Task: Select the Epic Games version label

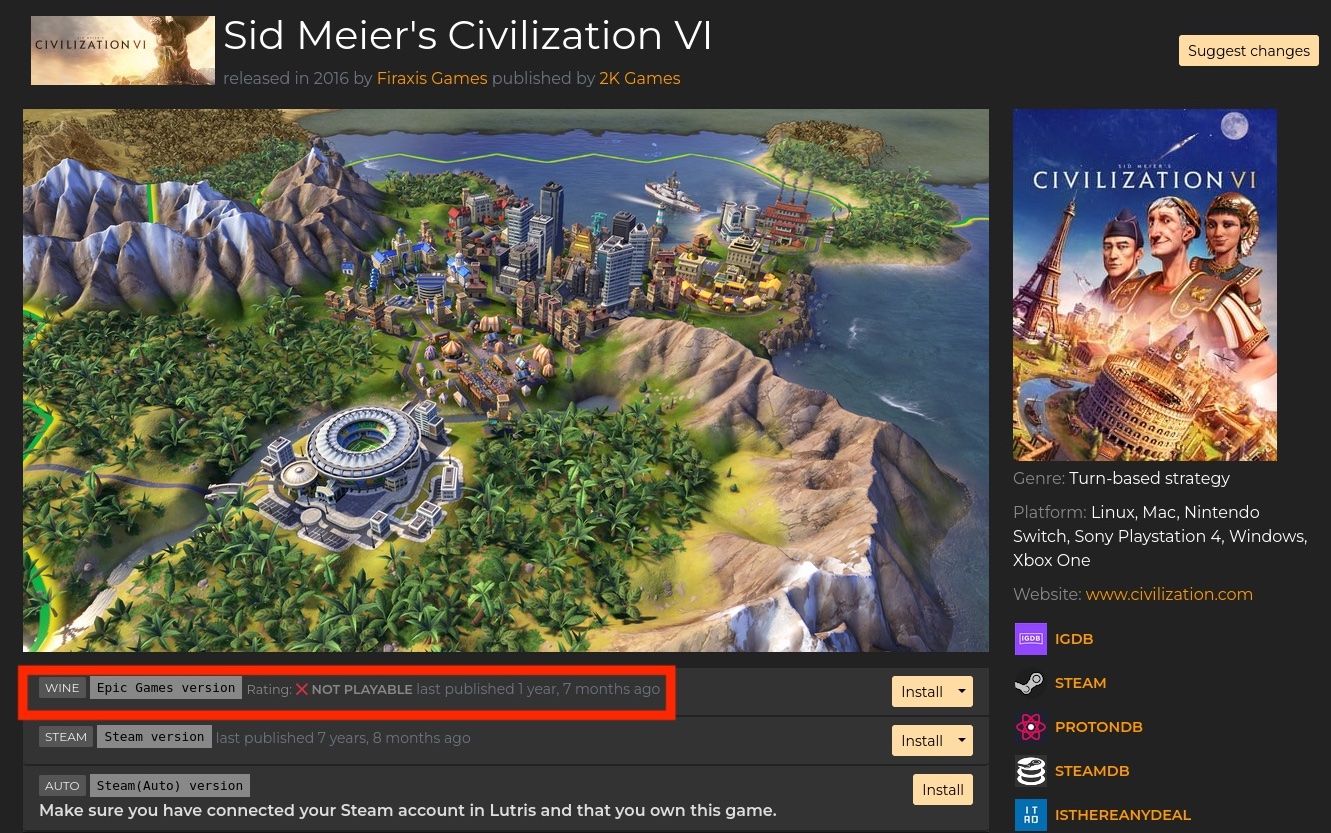Action: point(166,688)
